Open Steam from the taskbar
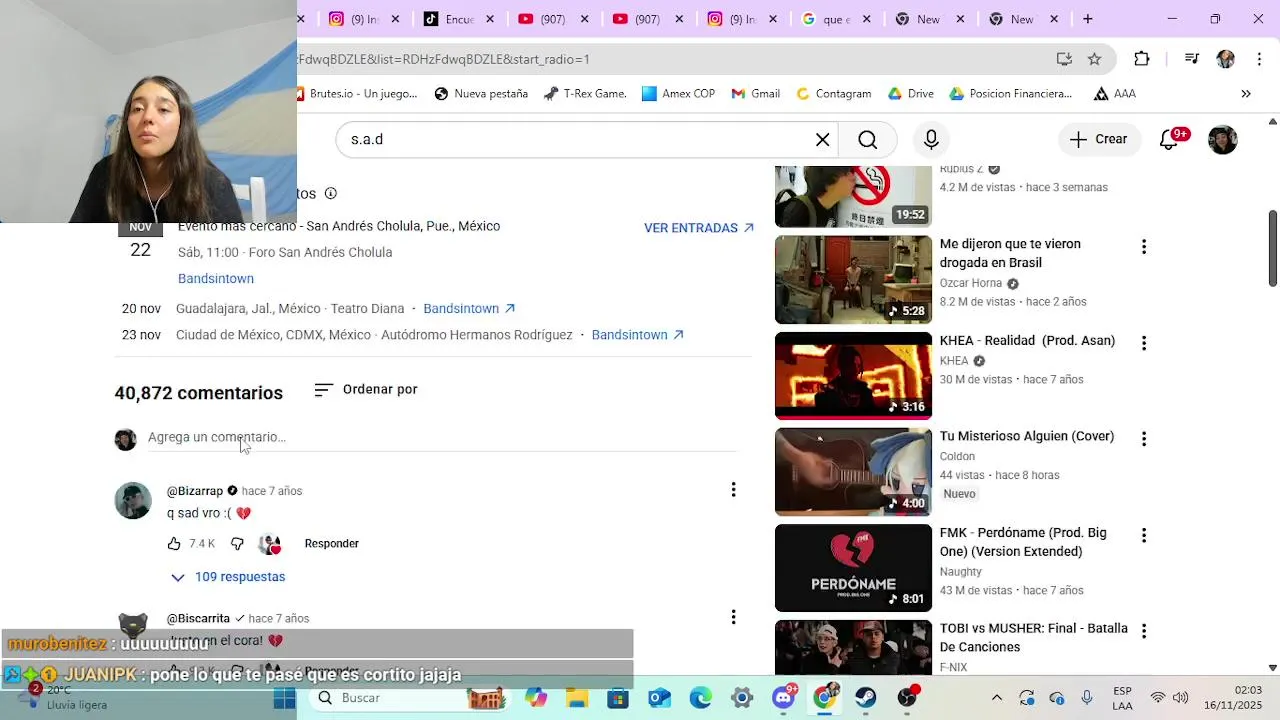Screen dimensions: 1280x720 (x=865, y=698)
